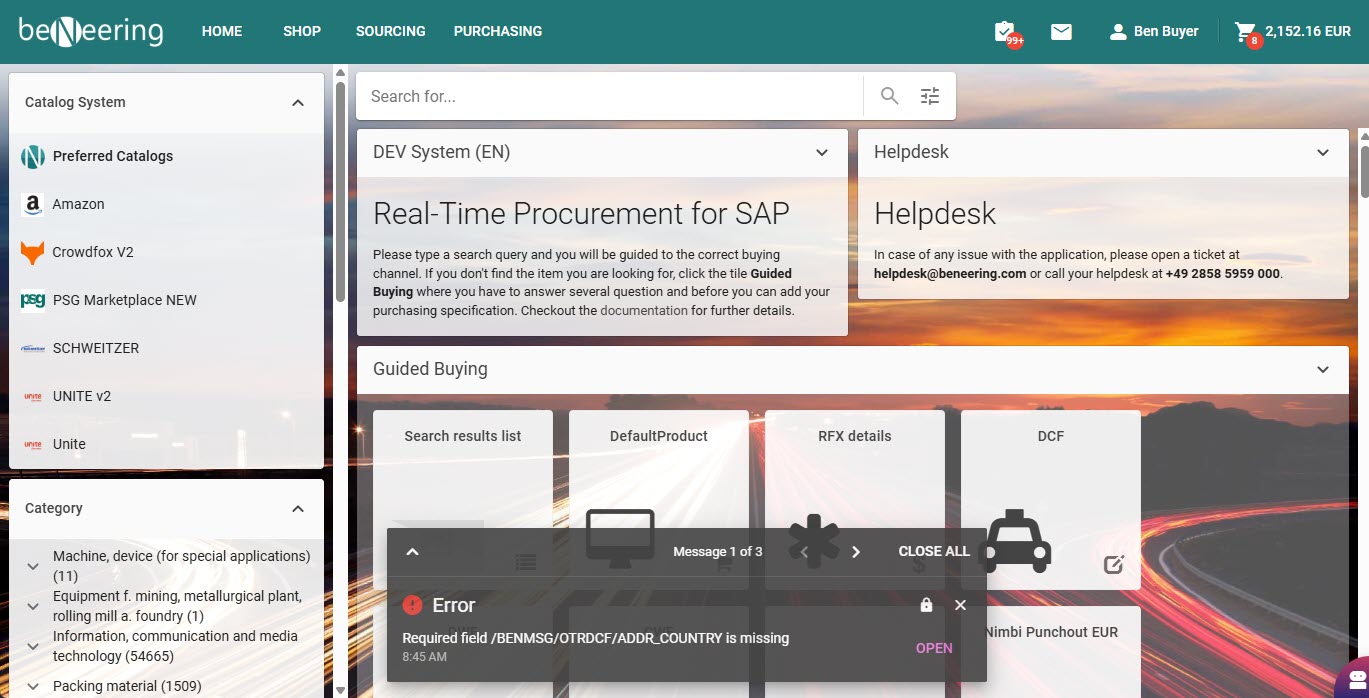This screenshot has height=698, width=1369.
Task: Collapse the Guided Buying section
Action: [1323, 369]
